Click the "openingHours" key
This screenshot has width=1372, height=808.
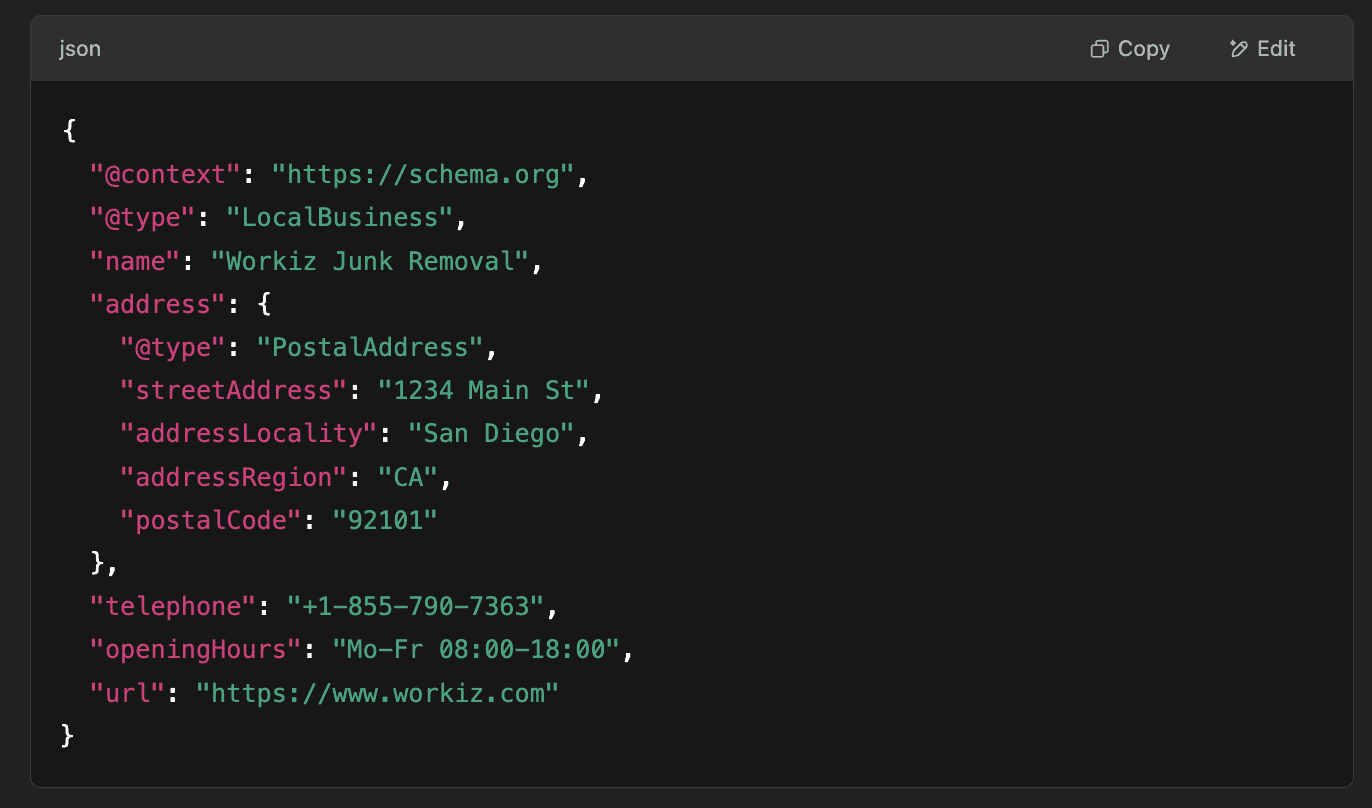click(195, 649)
